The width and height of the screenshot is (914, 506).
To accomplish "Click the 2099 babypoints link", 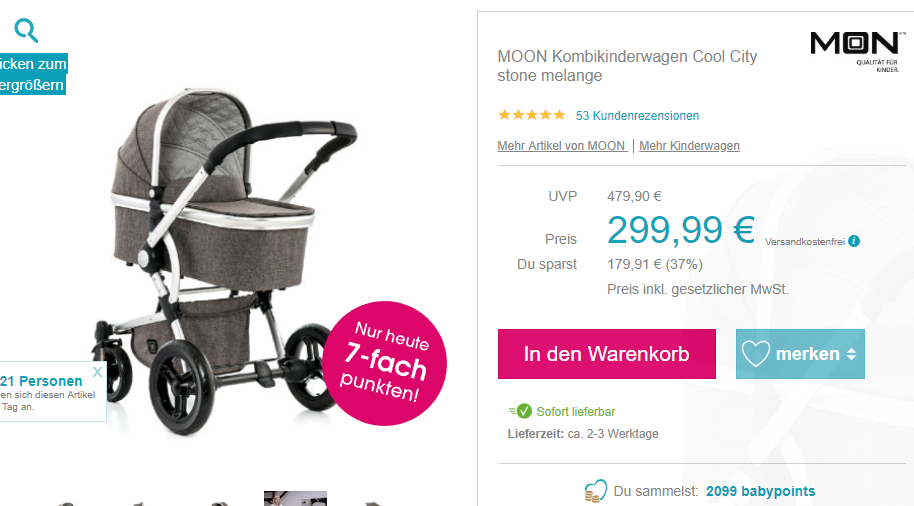I will click(761, 491).
